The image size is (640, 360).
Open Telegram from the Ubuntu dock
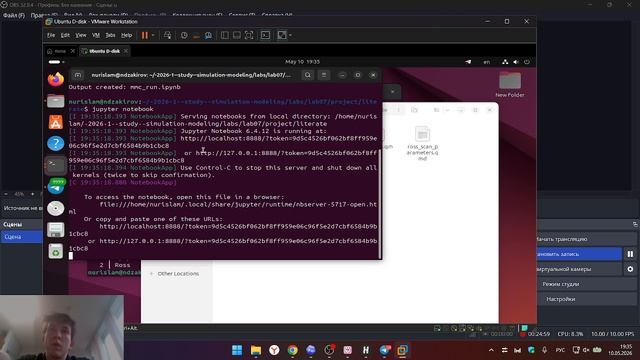tap(56, 187)
